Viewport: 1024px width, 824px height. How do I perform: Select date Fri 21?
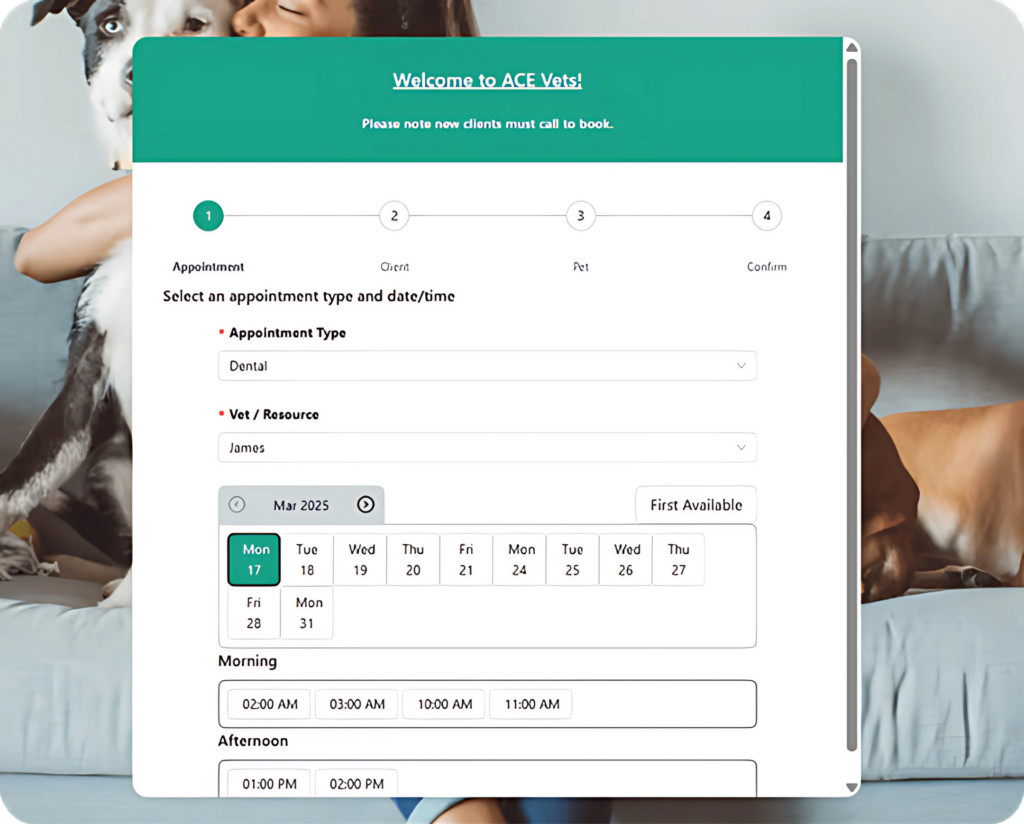pyautogui.click(x=466, y=560)
